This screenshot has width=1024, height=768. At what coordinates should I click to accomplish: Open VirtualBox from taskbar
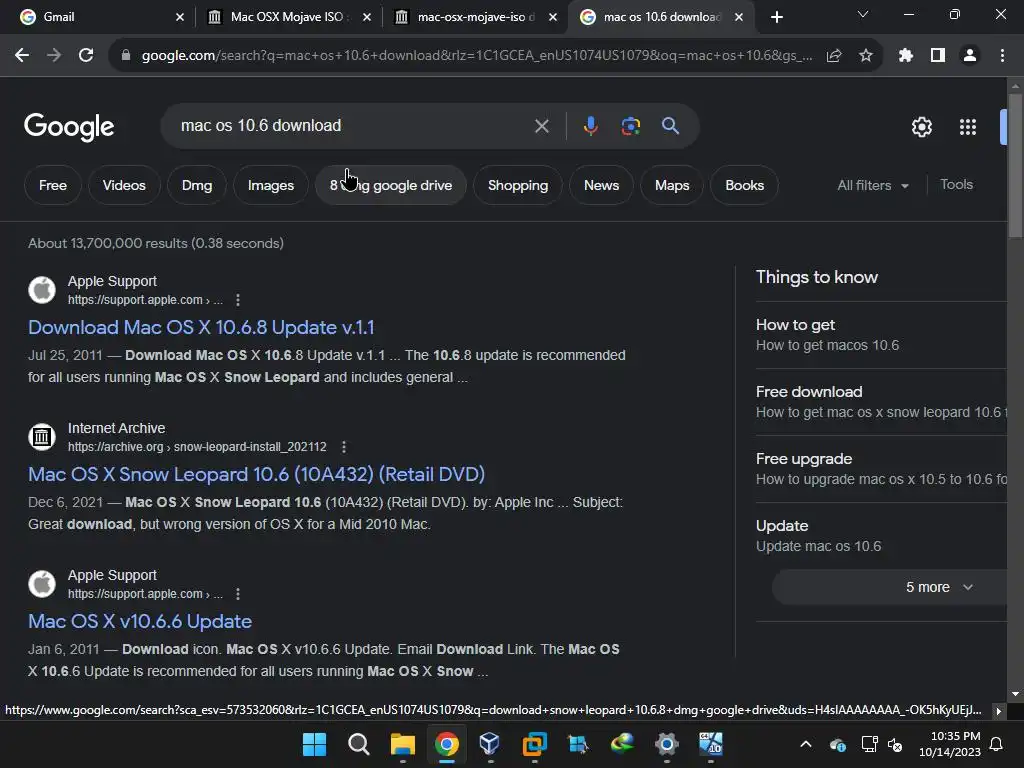coord(490,744)
